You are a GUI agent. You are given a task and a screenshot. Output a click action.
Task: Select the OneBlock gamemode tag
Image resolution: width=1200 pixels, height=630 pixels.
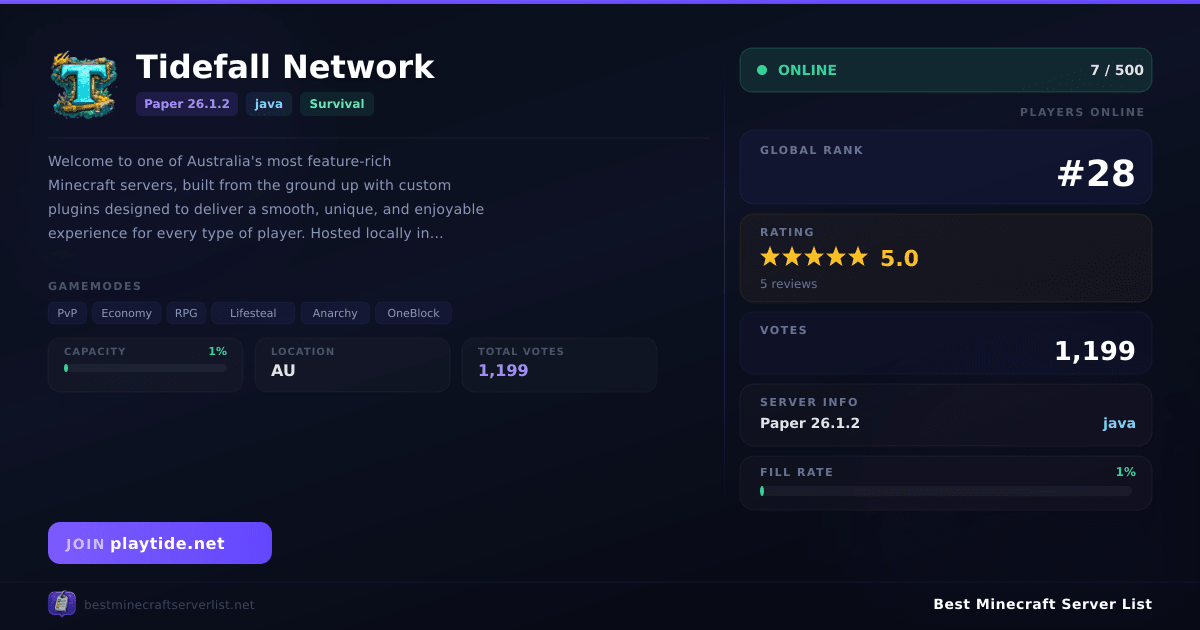point(414,313)
